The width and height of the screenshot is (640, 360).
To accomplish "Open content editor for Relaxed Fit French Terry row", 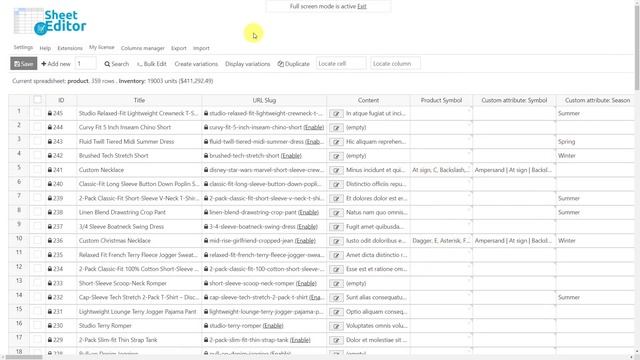I will (336, 255).
